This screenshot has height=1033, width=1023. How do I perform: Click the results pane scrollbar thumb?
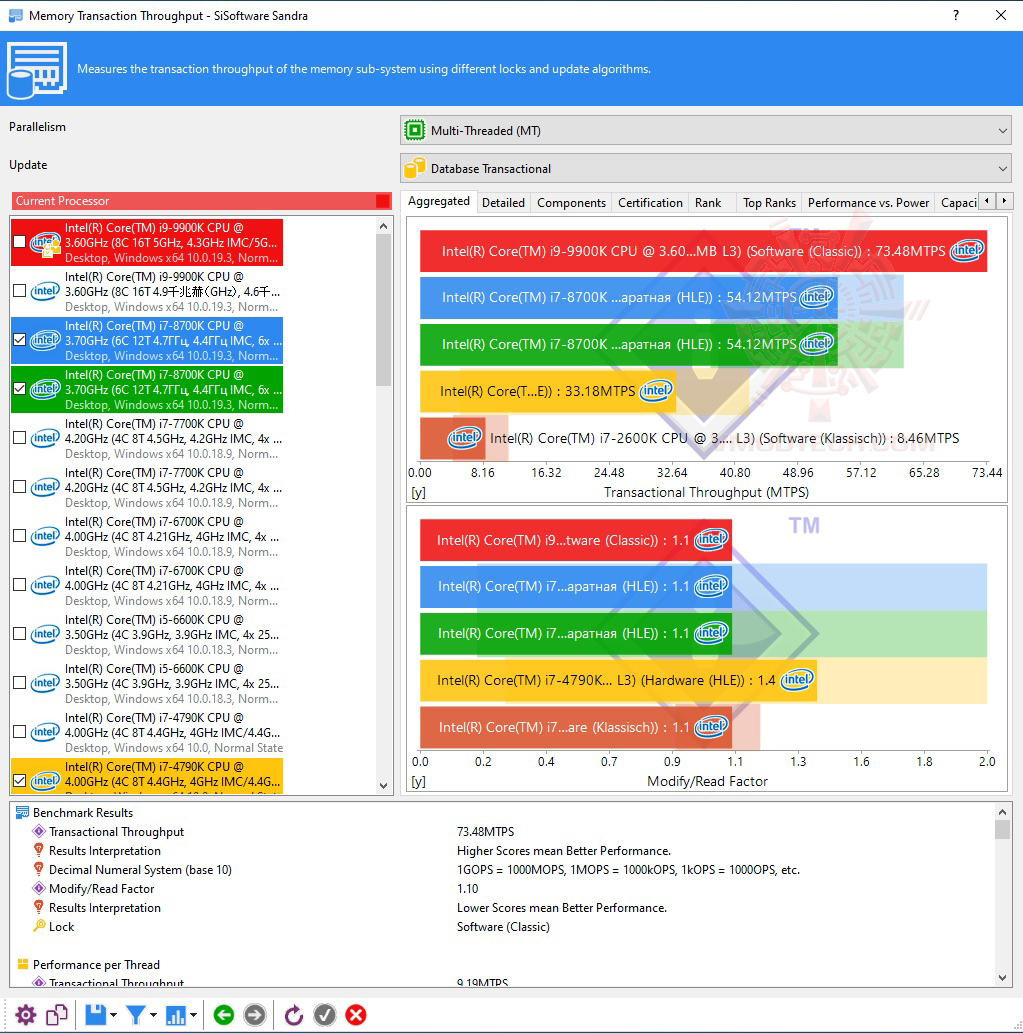click(x=1002, y=829)
